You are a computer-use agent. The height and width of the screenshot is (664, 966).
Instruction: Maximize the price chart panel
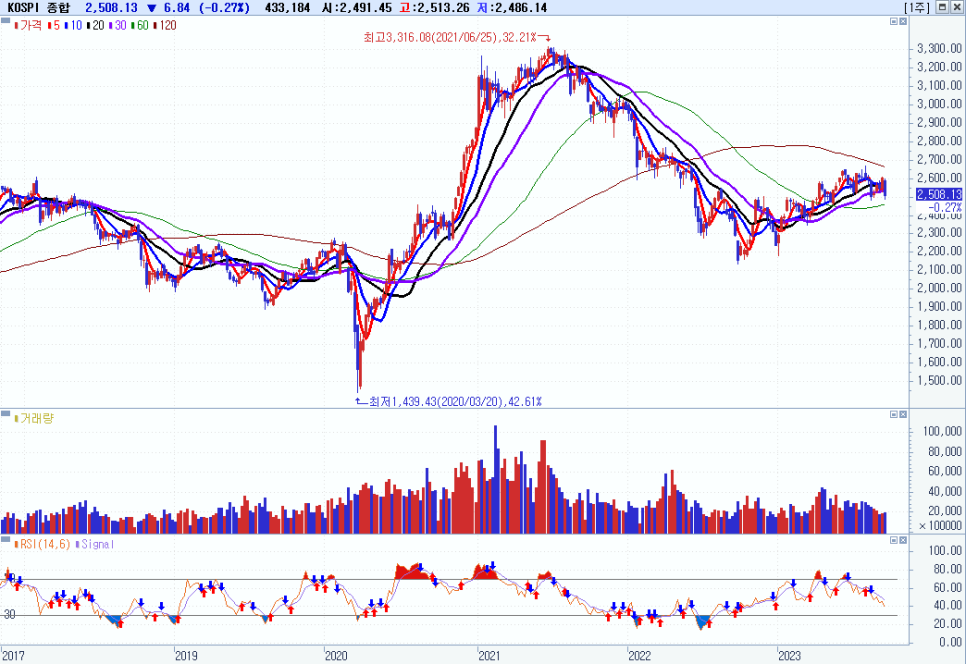point(894,22)
